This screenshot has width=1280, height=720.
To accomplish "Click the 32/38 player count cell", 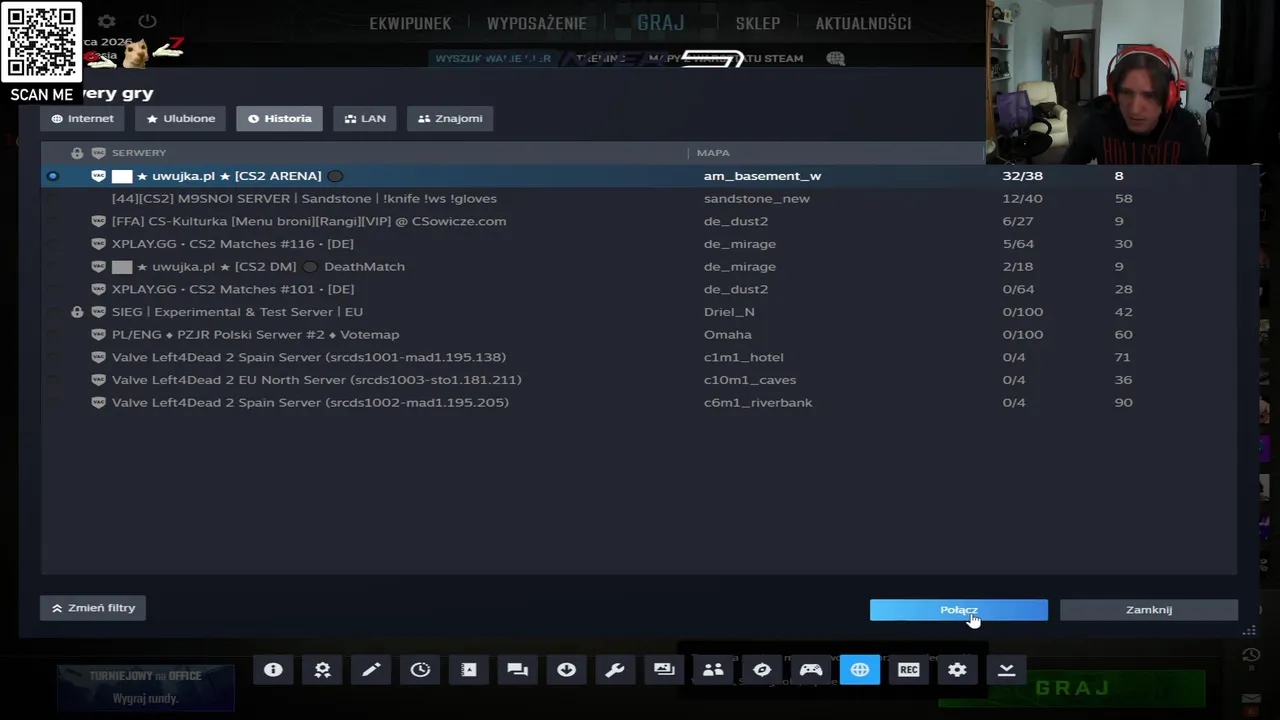I will (1022, 176).
